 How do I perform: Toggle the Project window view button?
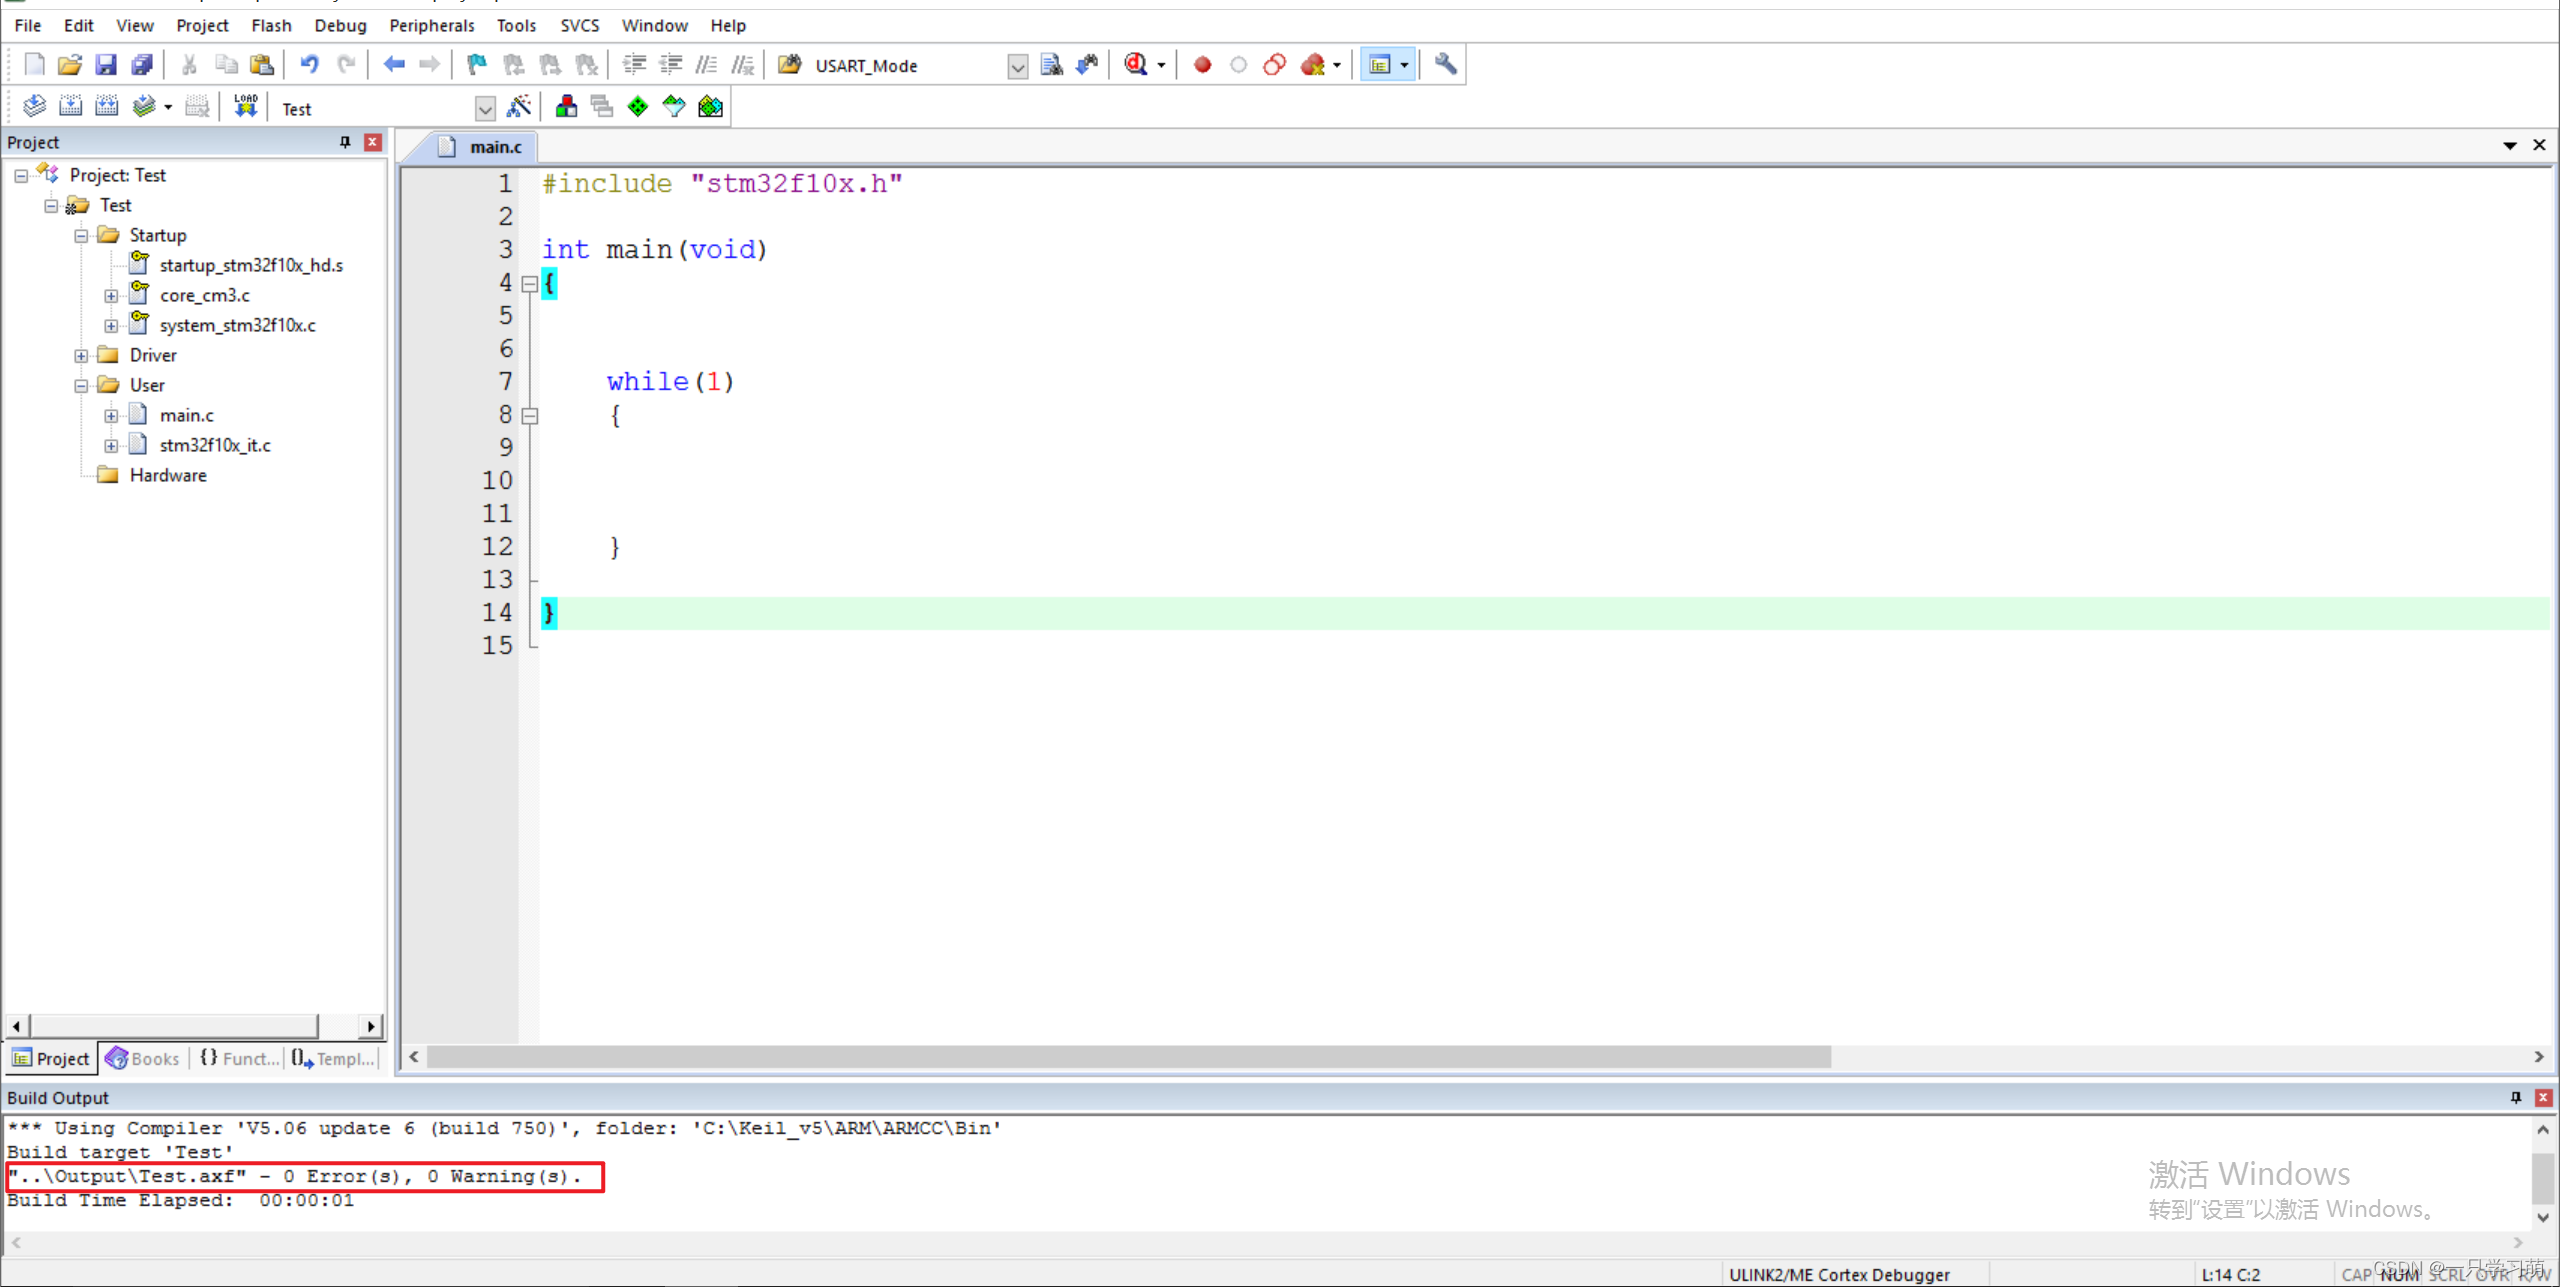pos(1380,65)
